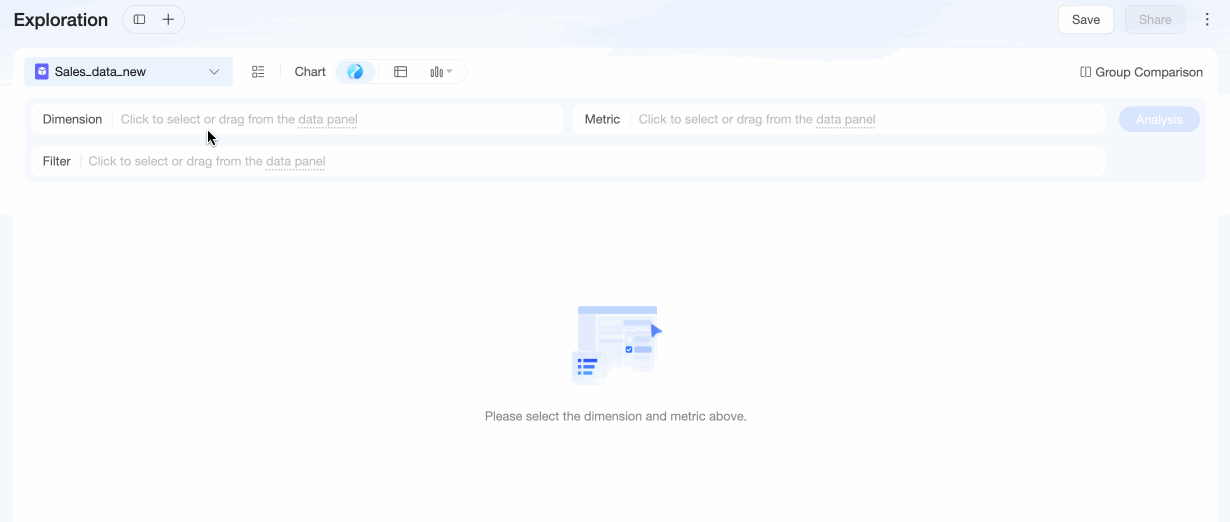This screenshot has width=1230, height=522.
Task: Click the Save button
Action: coord(1086,19)
